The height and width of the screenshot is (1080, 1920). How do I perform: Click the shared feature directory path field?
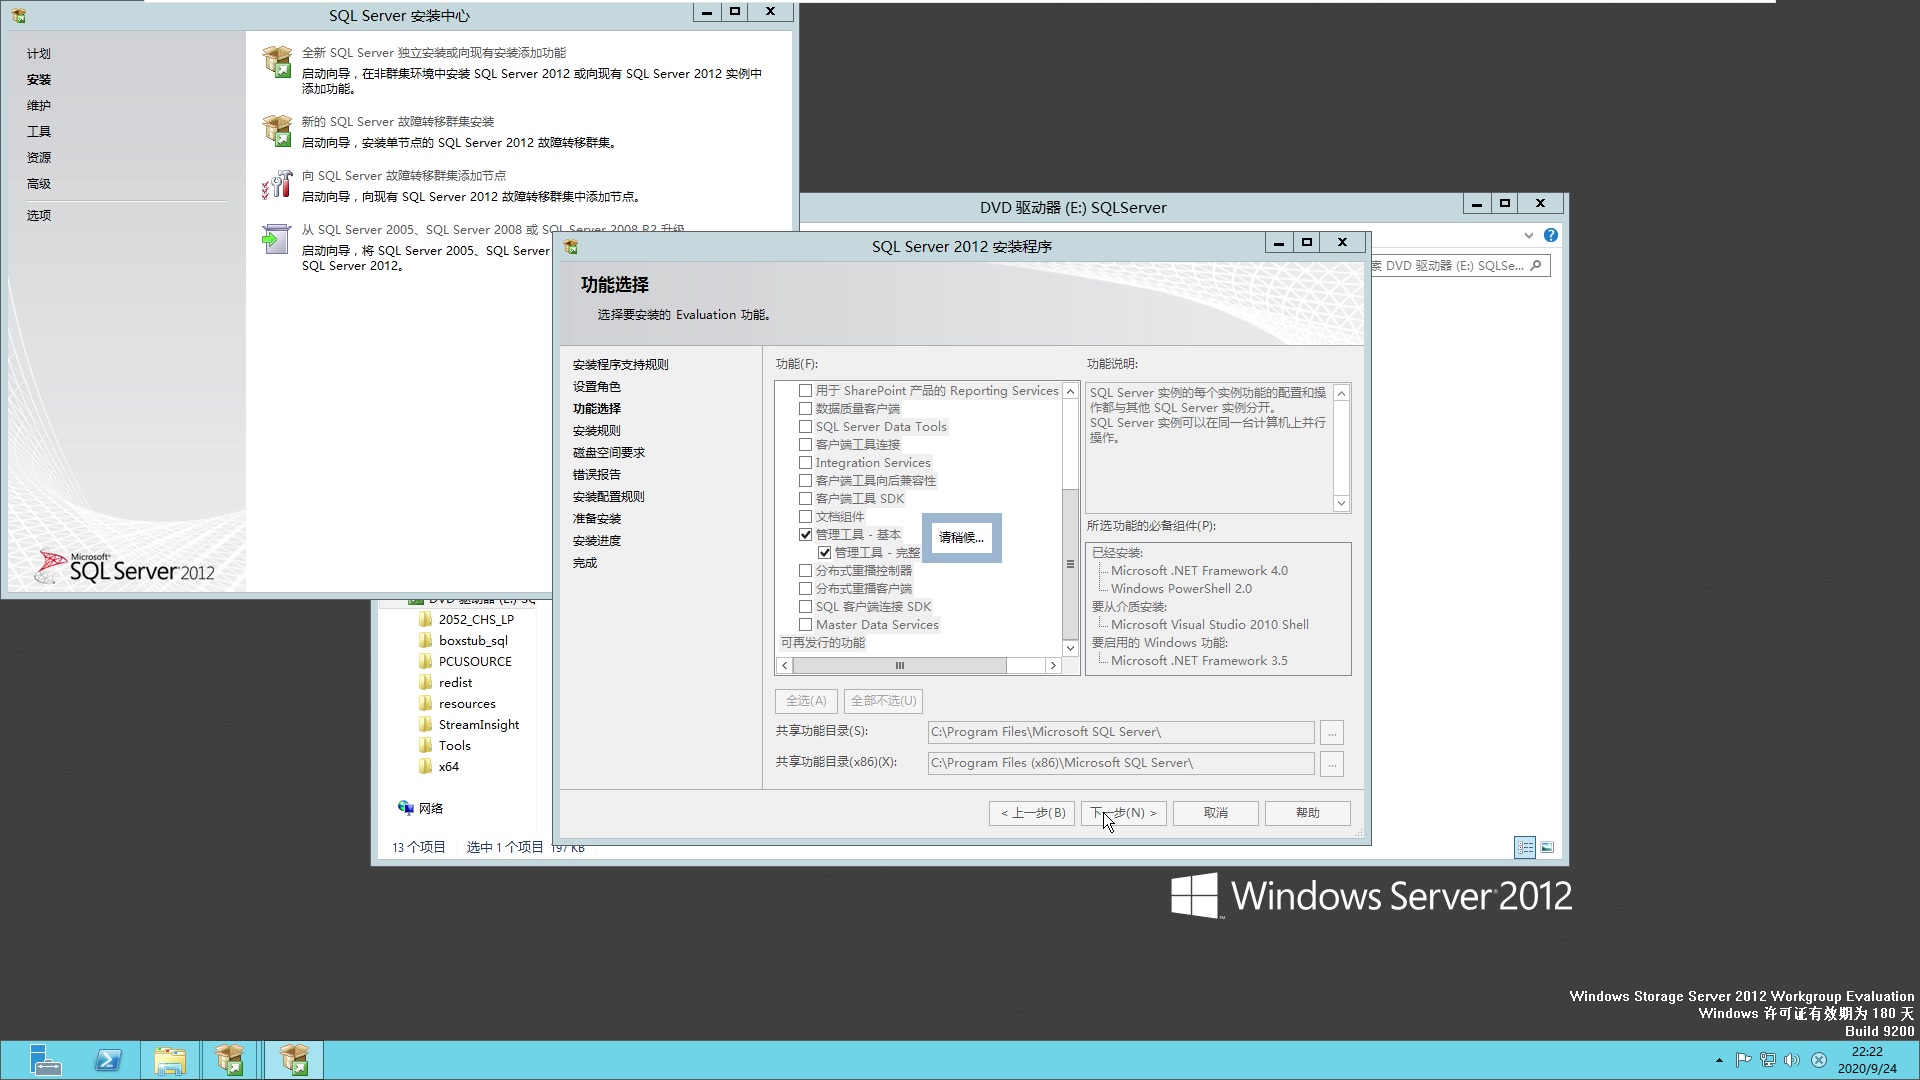point(1120,731)
